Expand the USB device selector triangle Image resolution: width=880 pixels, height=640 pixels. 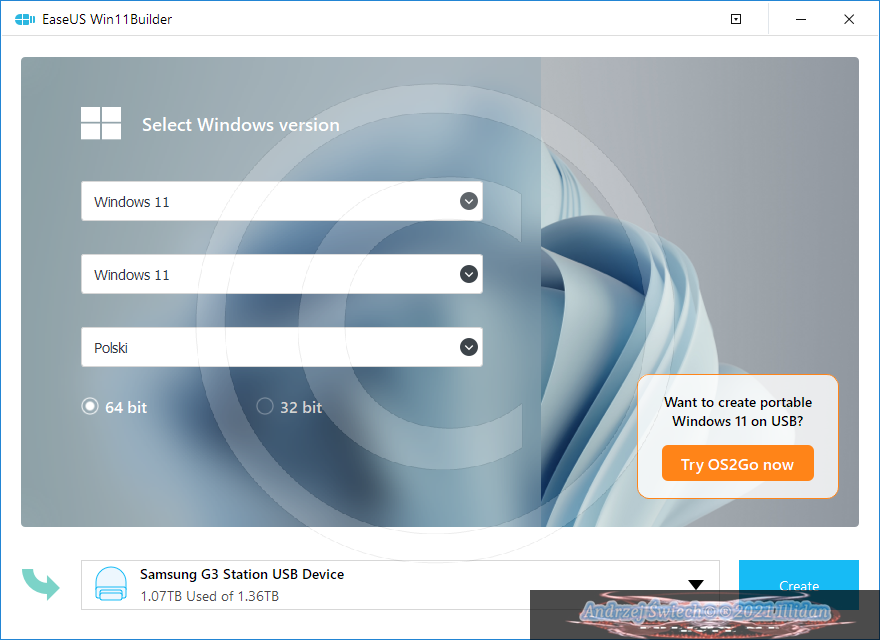(696, 584)
